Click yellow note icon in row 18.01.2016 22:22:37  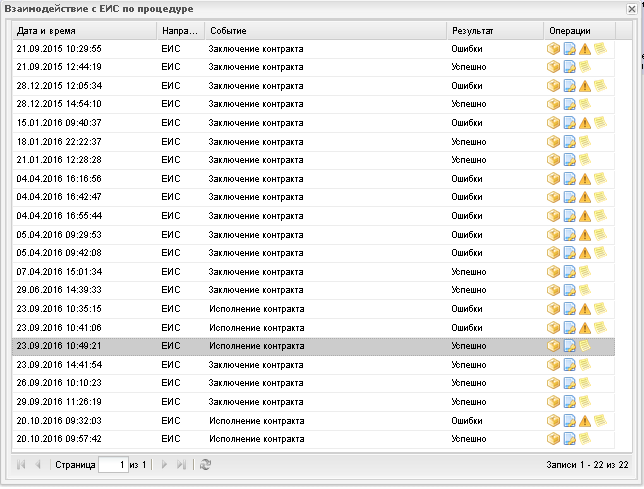click(x=585, y=142)
